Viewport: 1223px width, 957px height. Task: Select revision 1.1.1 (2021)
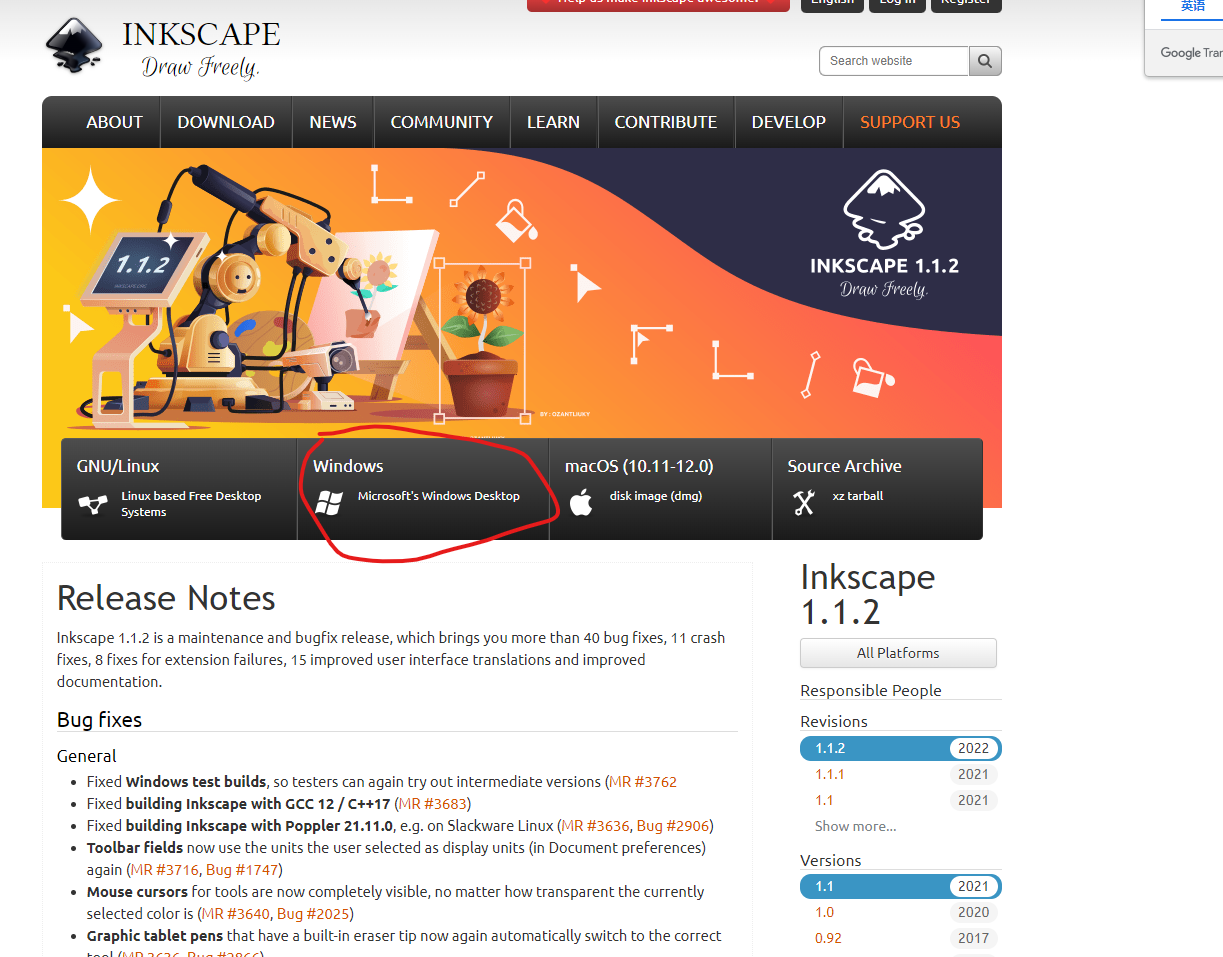(x=901, y=774)
